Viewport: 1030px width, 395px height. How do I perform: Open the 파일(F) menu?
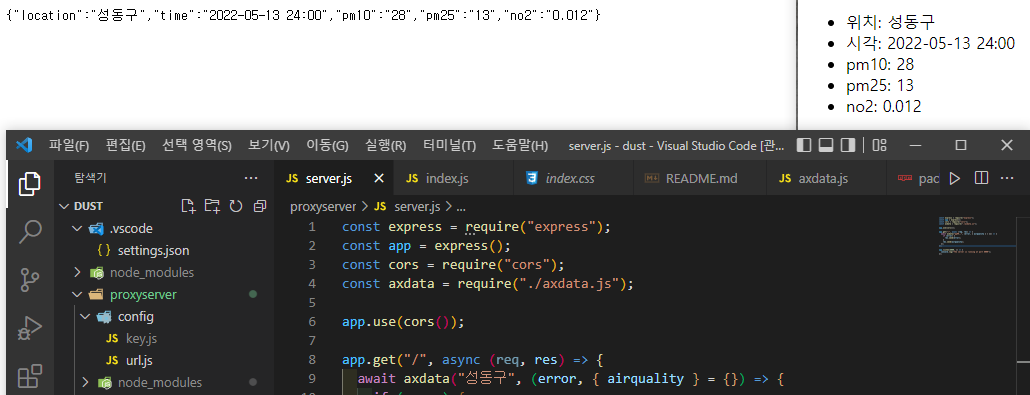pos(68,145)
